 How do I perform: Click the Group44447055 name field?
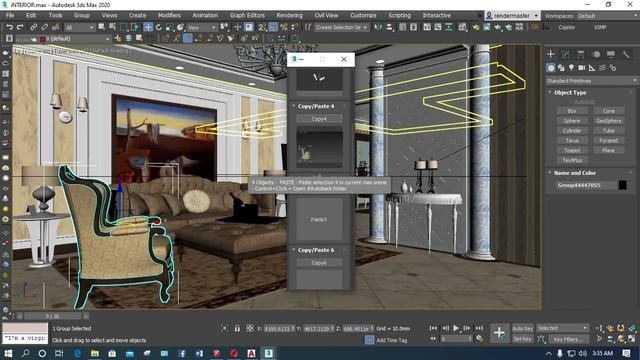coord(586,185)
